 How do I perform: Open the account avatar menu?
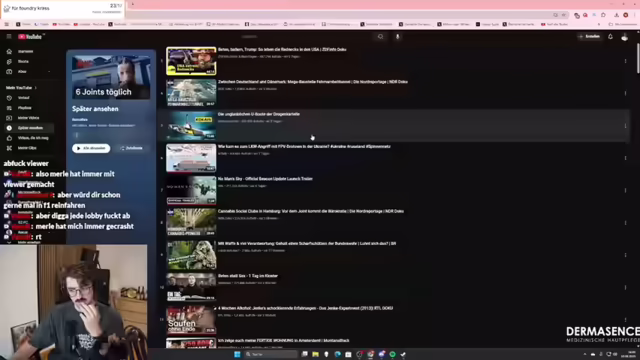pos(624,37)
